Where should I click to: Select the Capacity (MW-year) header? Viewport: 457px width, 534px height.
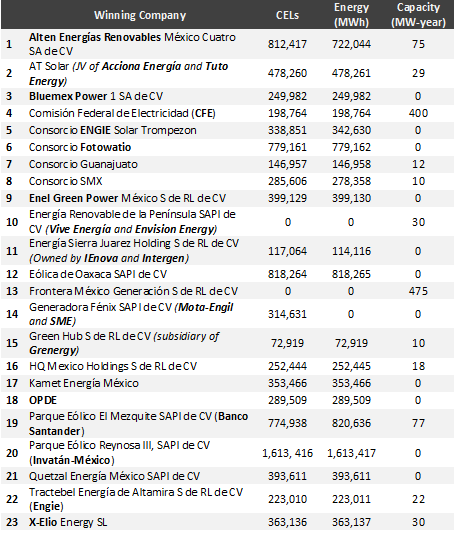tap(418, 15)
